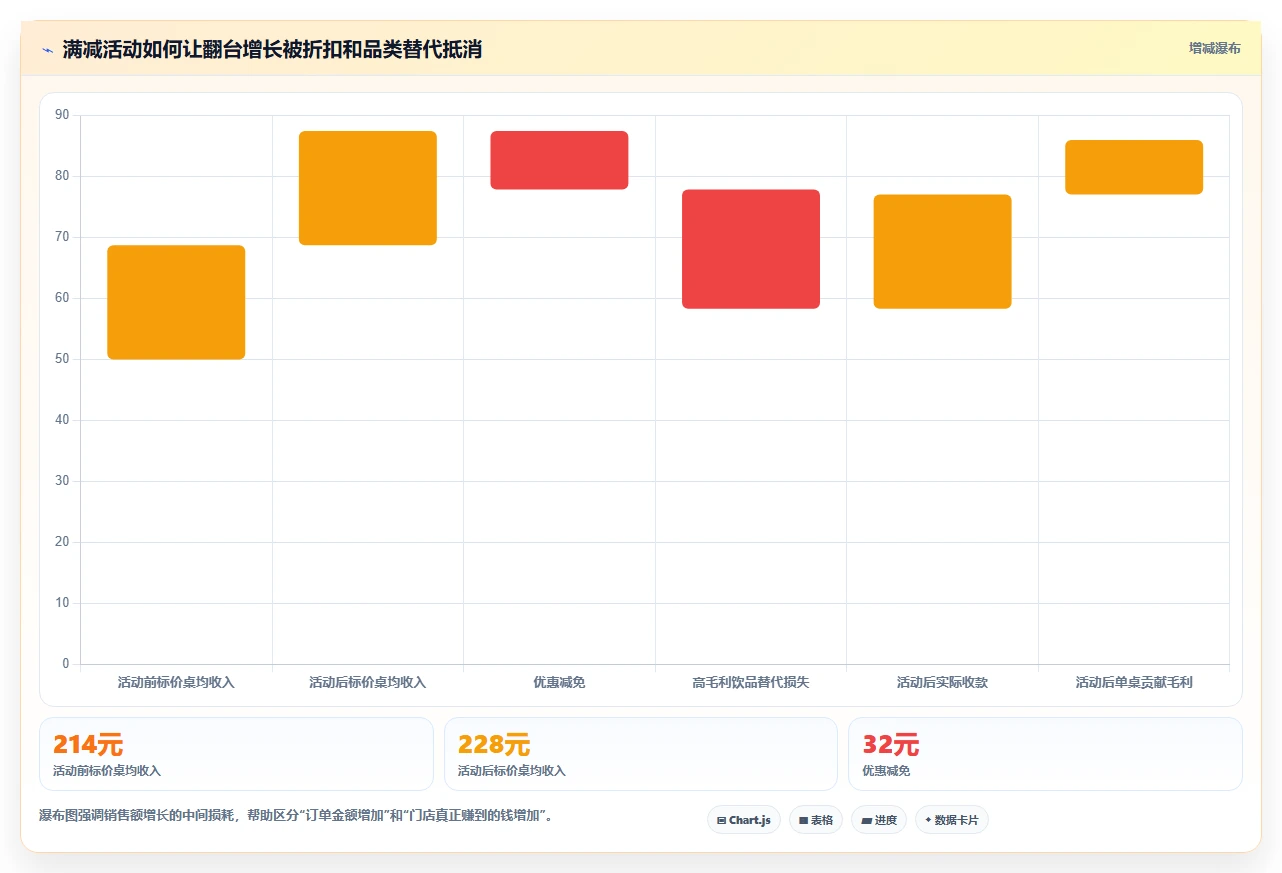The width and height of the screenshot is (1282, 873).
Task: Click the 数据卡片 pill tag
Action: click(952, 820)
